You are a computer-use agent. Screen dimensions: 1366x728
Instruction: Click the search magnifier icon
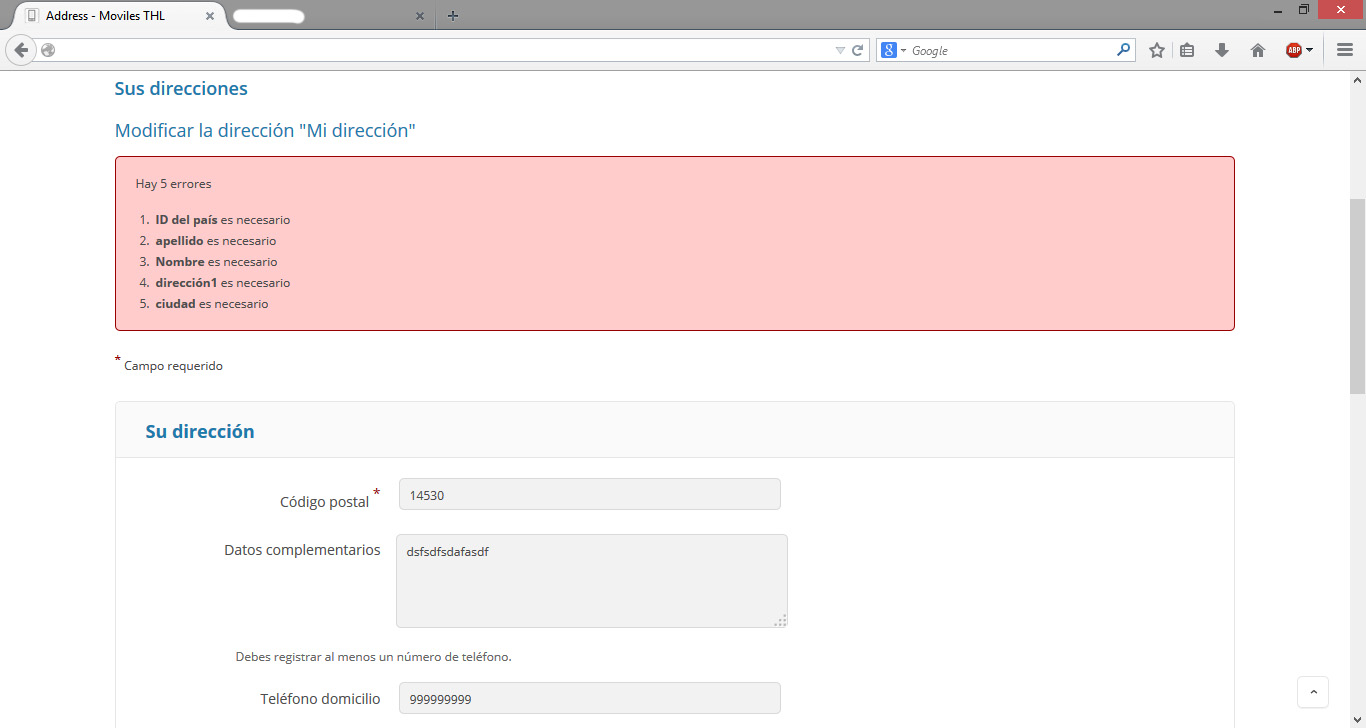click(1124, 50)
